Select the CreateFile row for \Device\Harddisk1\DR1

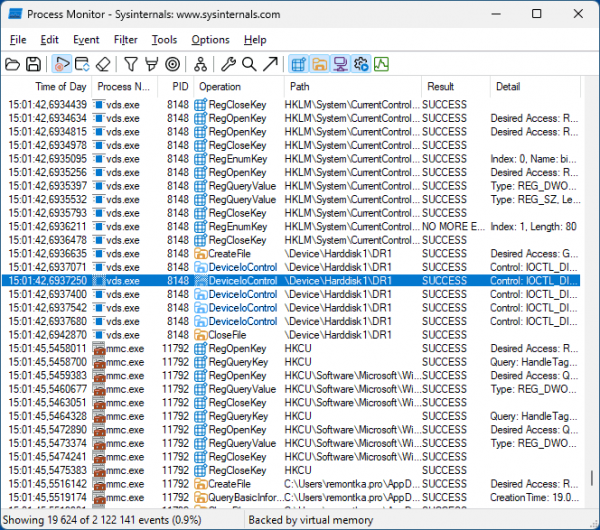(x=291, y=253)
